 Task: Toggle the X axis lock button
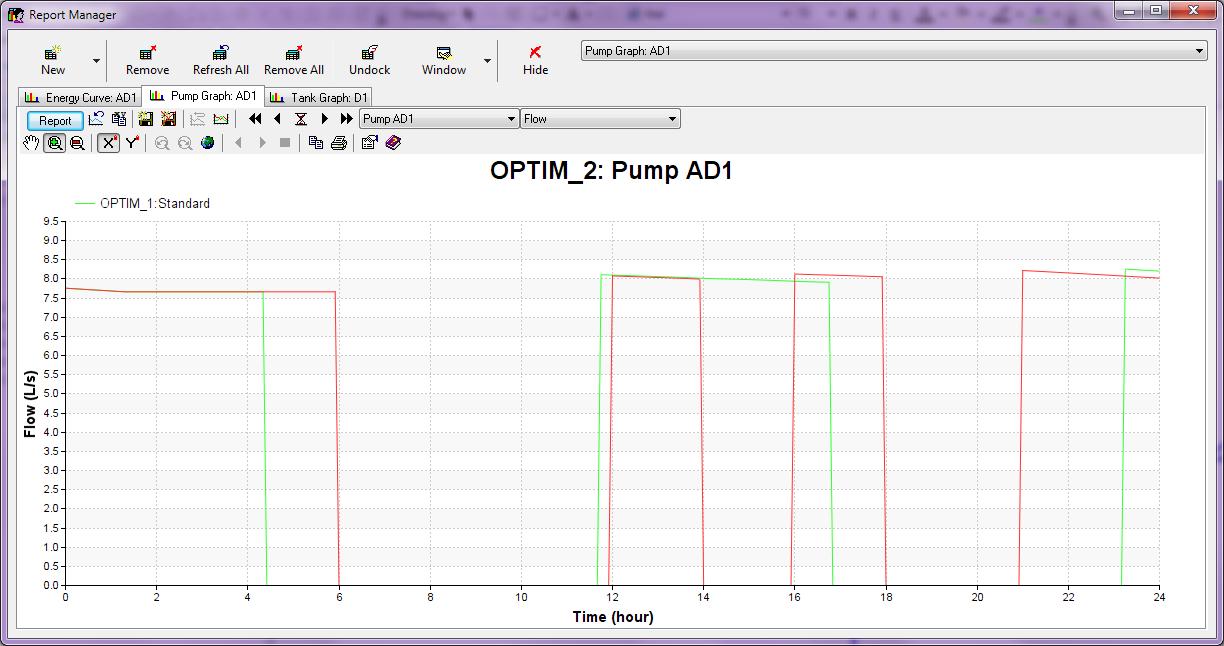[x=109, y=143]
